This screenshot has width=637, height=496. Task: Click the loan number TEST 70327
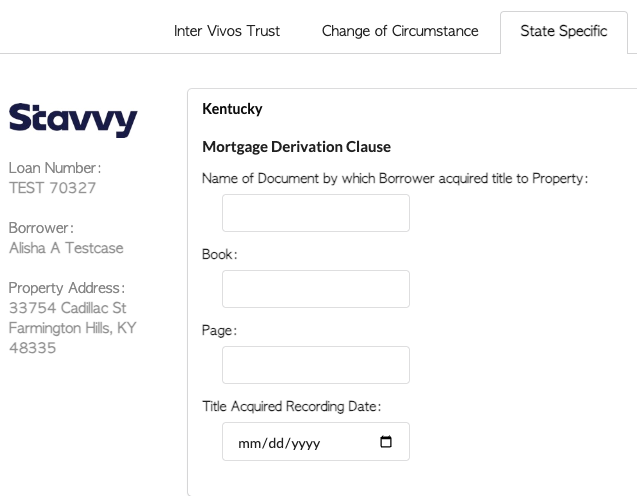[52, 188]
